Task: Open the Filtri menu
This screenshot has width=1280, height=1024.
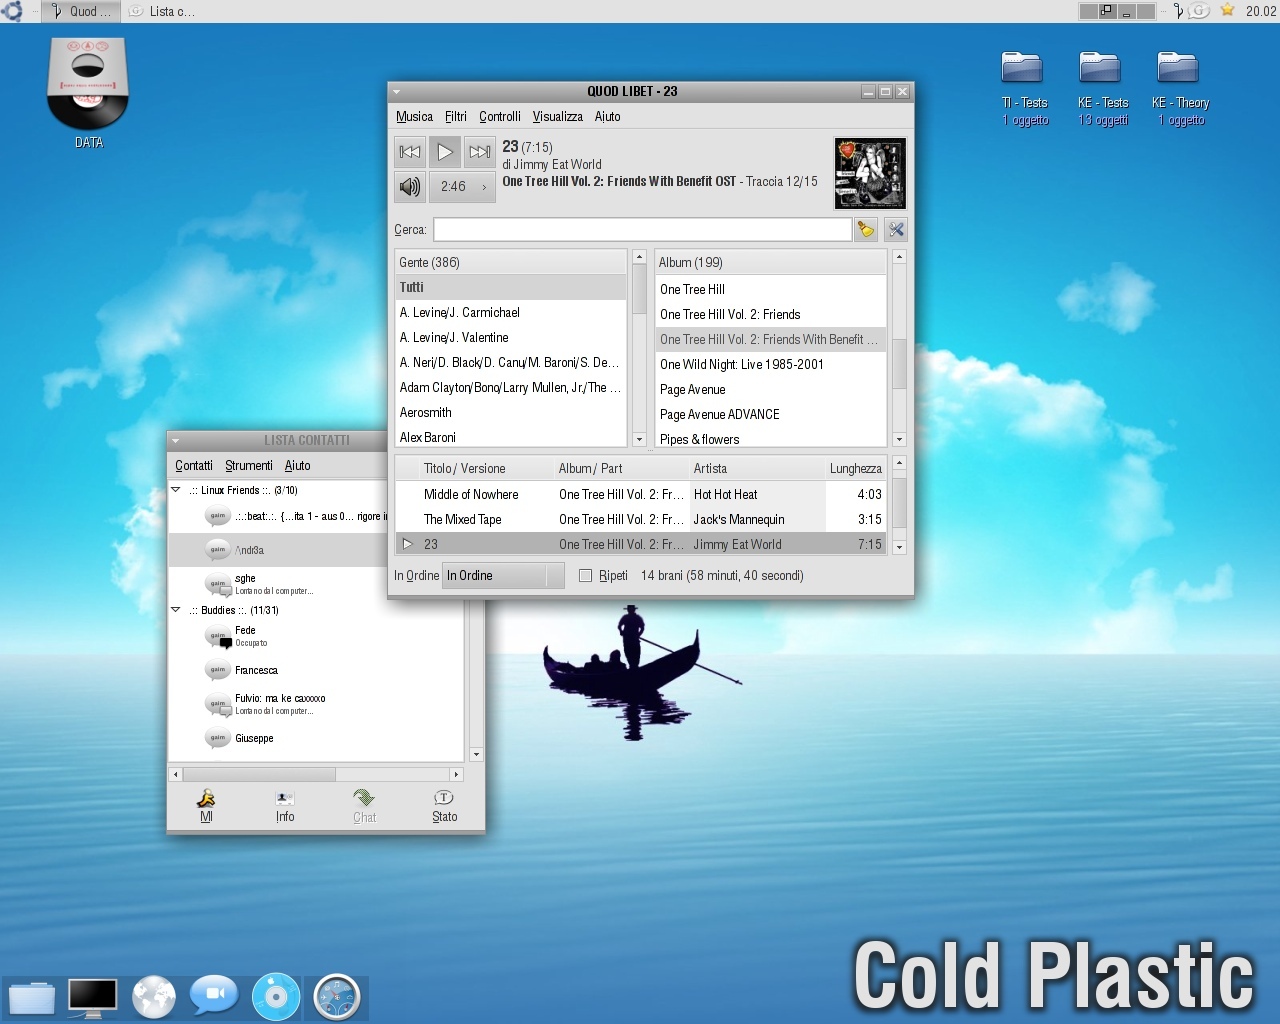Action: 455,116
